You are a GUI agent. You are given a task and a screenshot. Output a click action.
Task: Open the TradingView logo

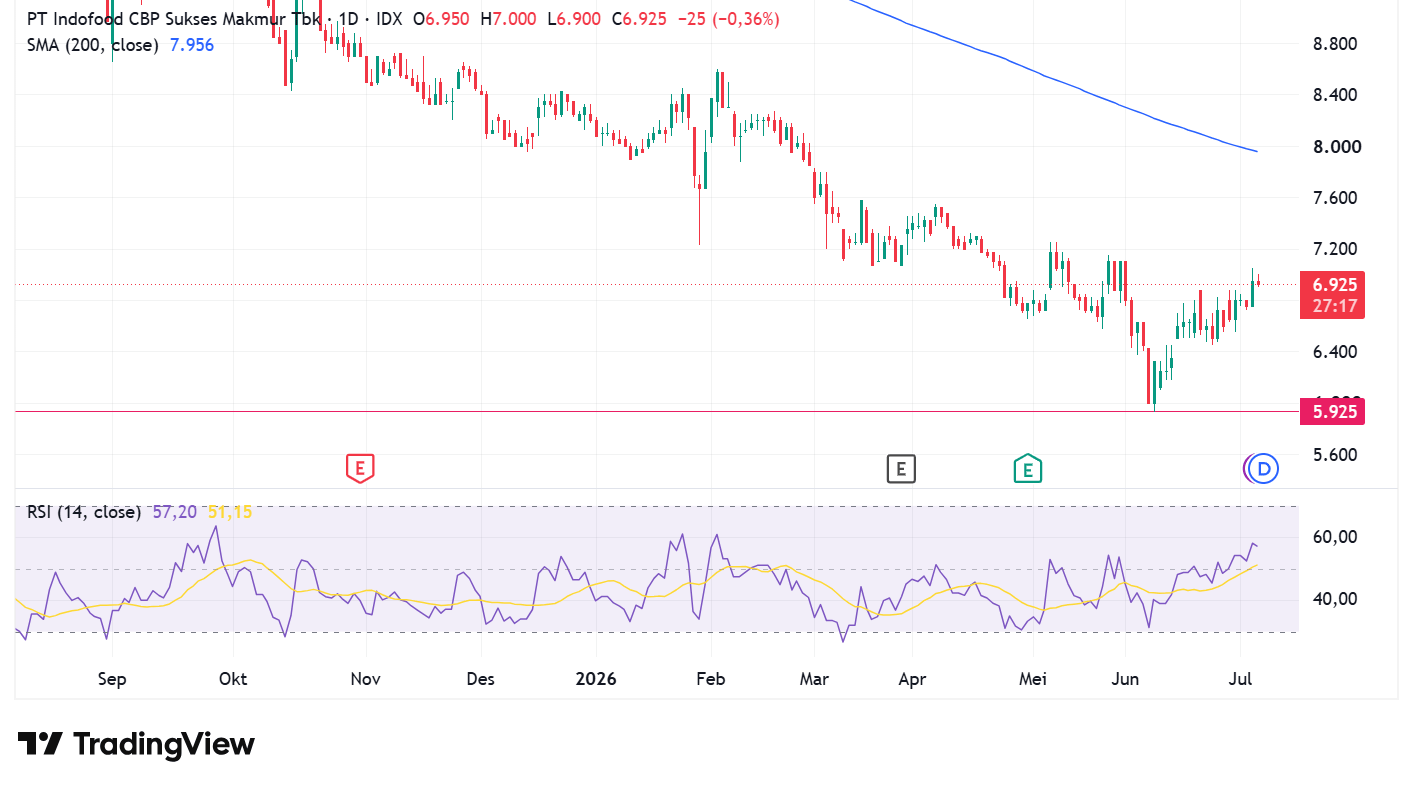pos(136,744)
